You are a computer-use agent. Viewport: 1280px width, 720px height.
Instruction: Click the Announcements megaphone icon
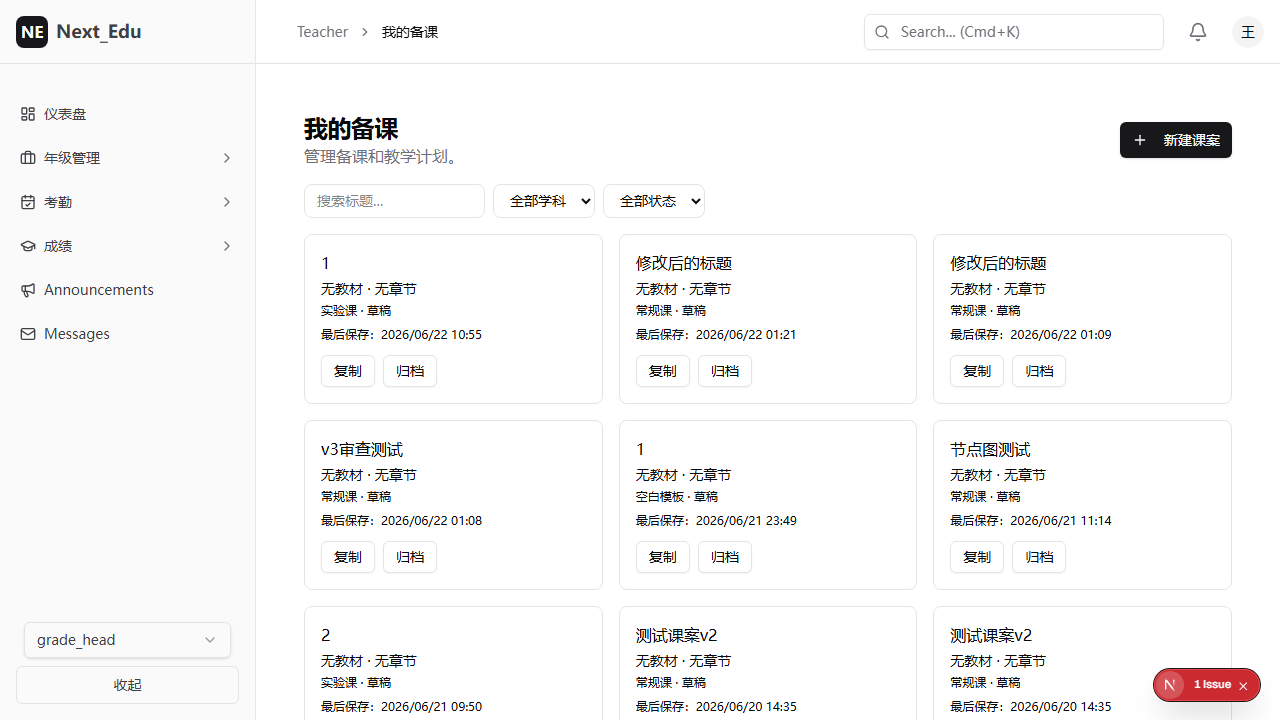(28, 290)
